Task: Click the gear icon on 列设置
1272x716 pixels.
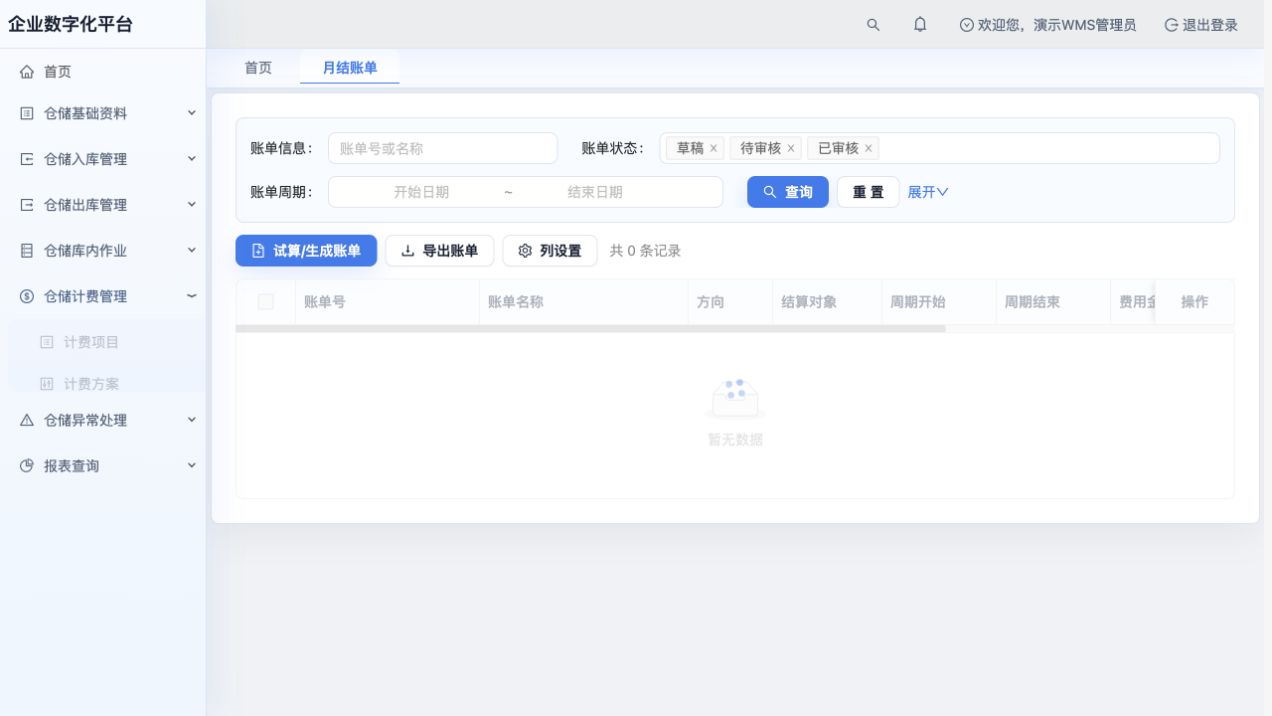Action: (x=525, y=251)
